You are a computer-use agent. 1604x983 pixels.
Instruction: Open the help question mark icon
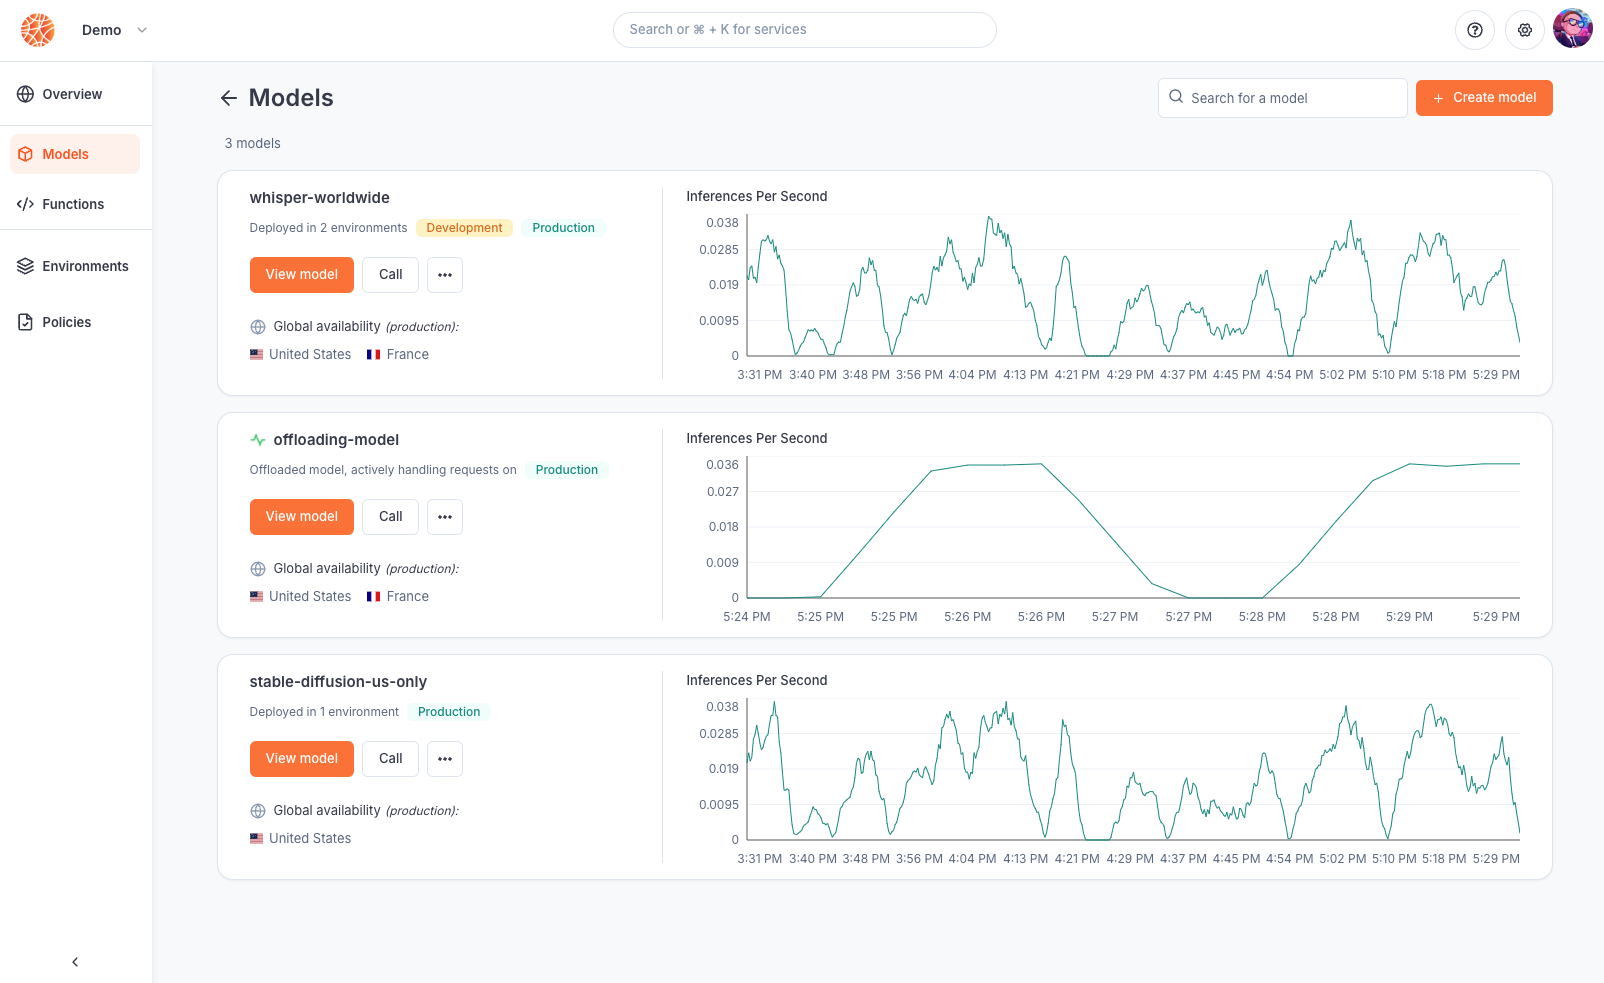(x=1474, y=30)
